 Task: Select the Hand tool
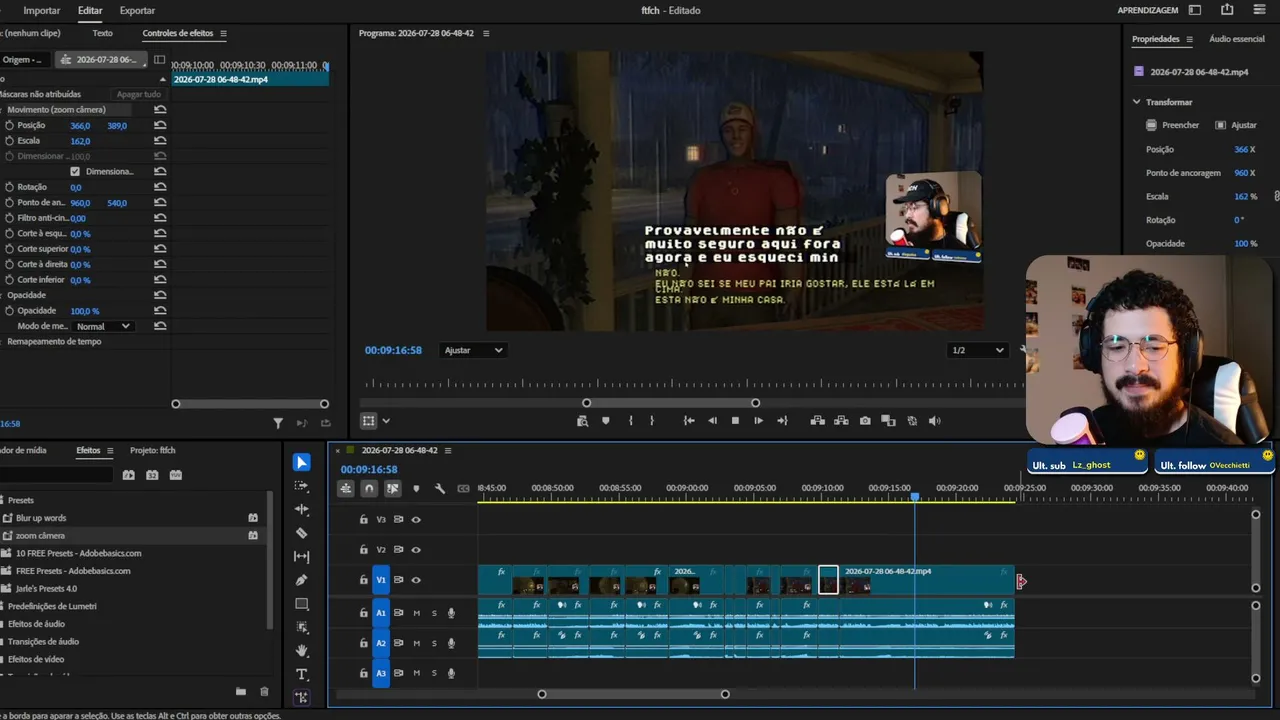coord(301,651)
